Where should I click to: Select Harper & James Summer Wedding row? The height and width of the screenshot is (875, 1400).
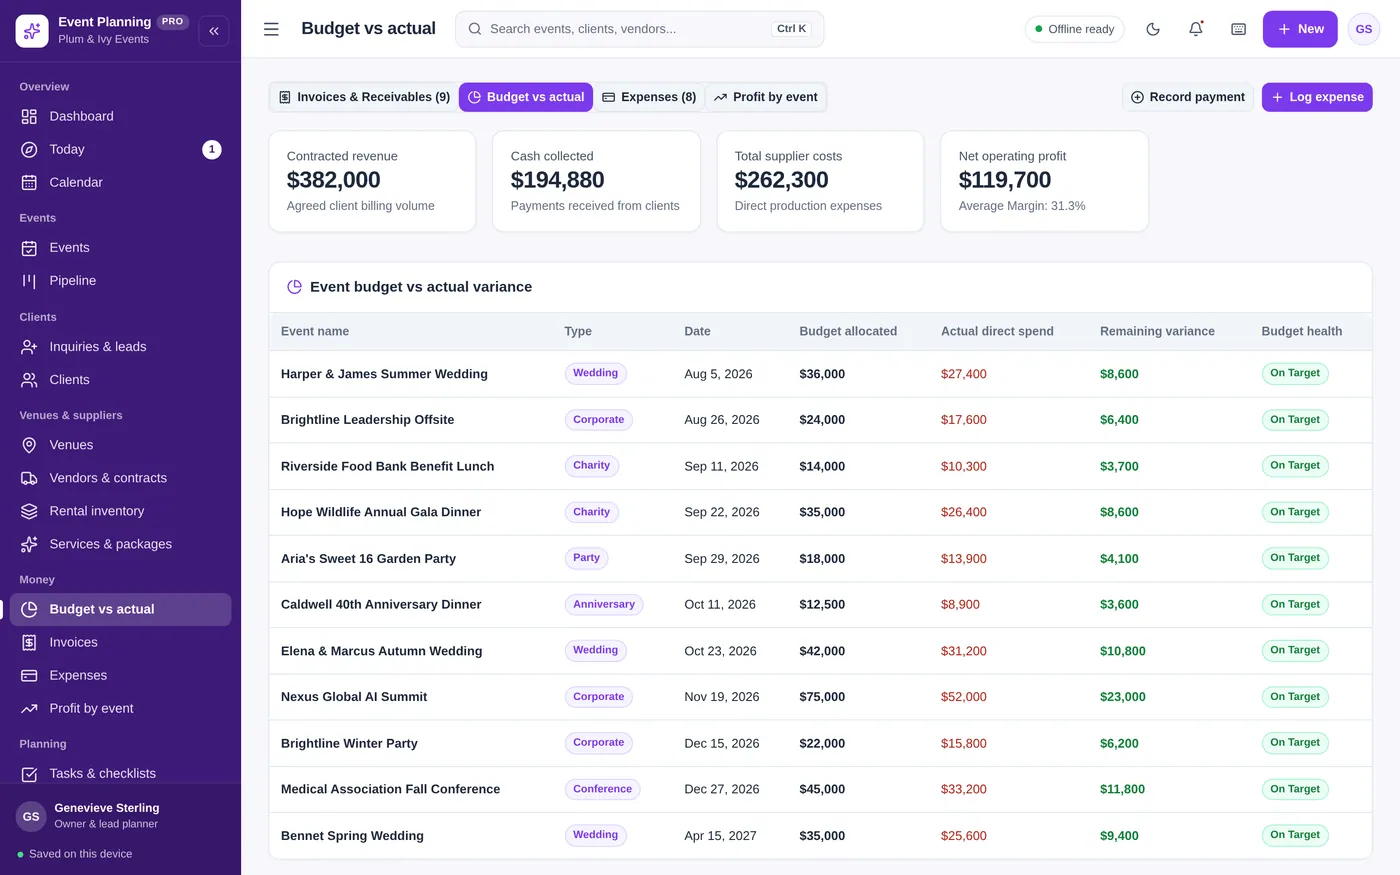(820, 374)
